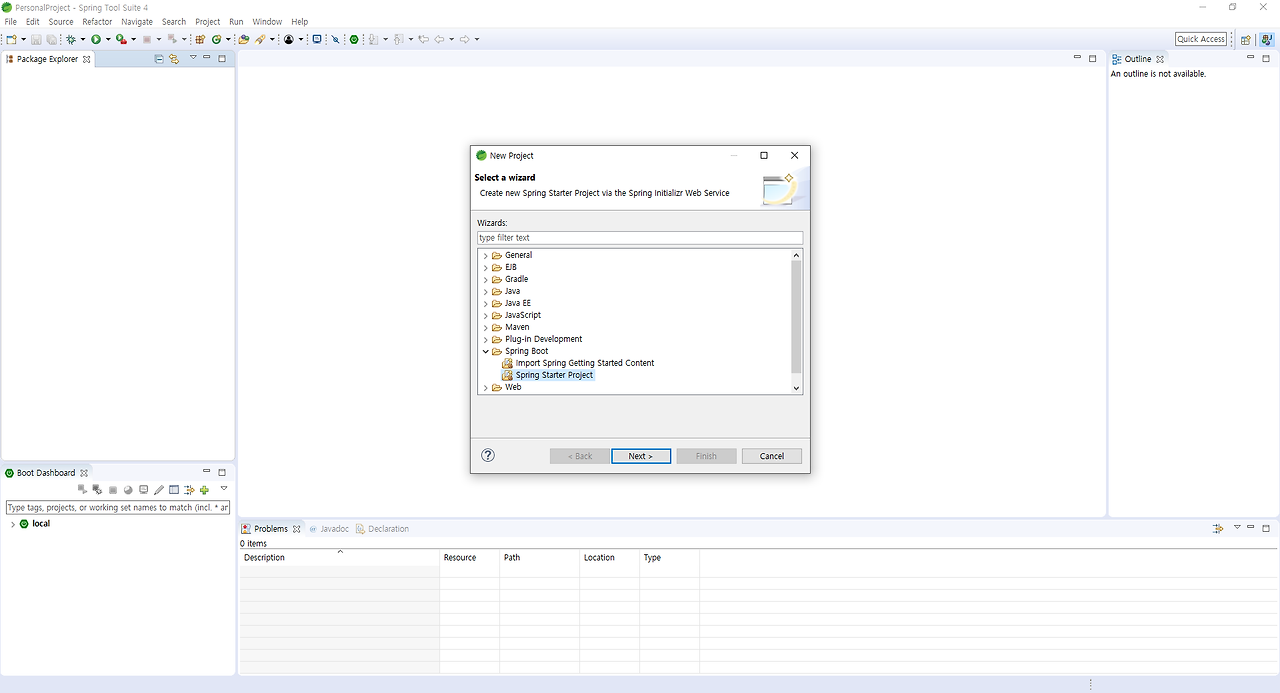Click the Debug bug icon in toolbar
The width and height of the screenshot is (1280, 693).
pos(70,39)
